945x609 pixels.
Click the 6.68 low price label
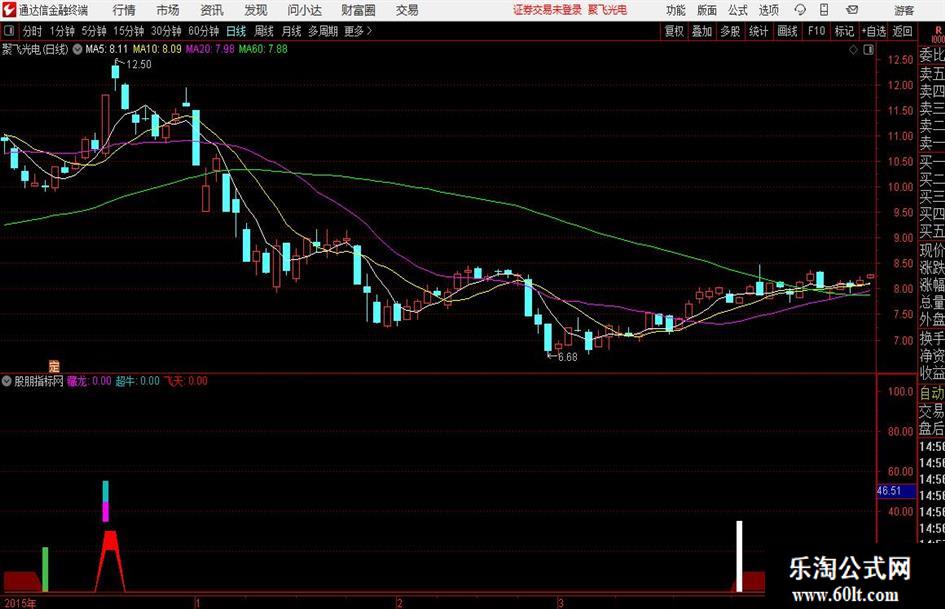click(568, 357)
